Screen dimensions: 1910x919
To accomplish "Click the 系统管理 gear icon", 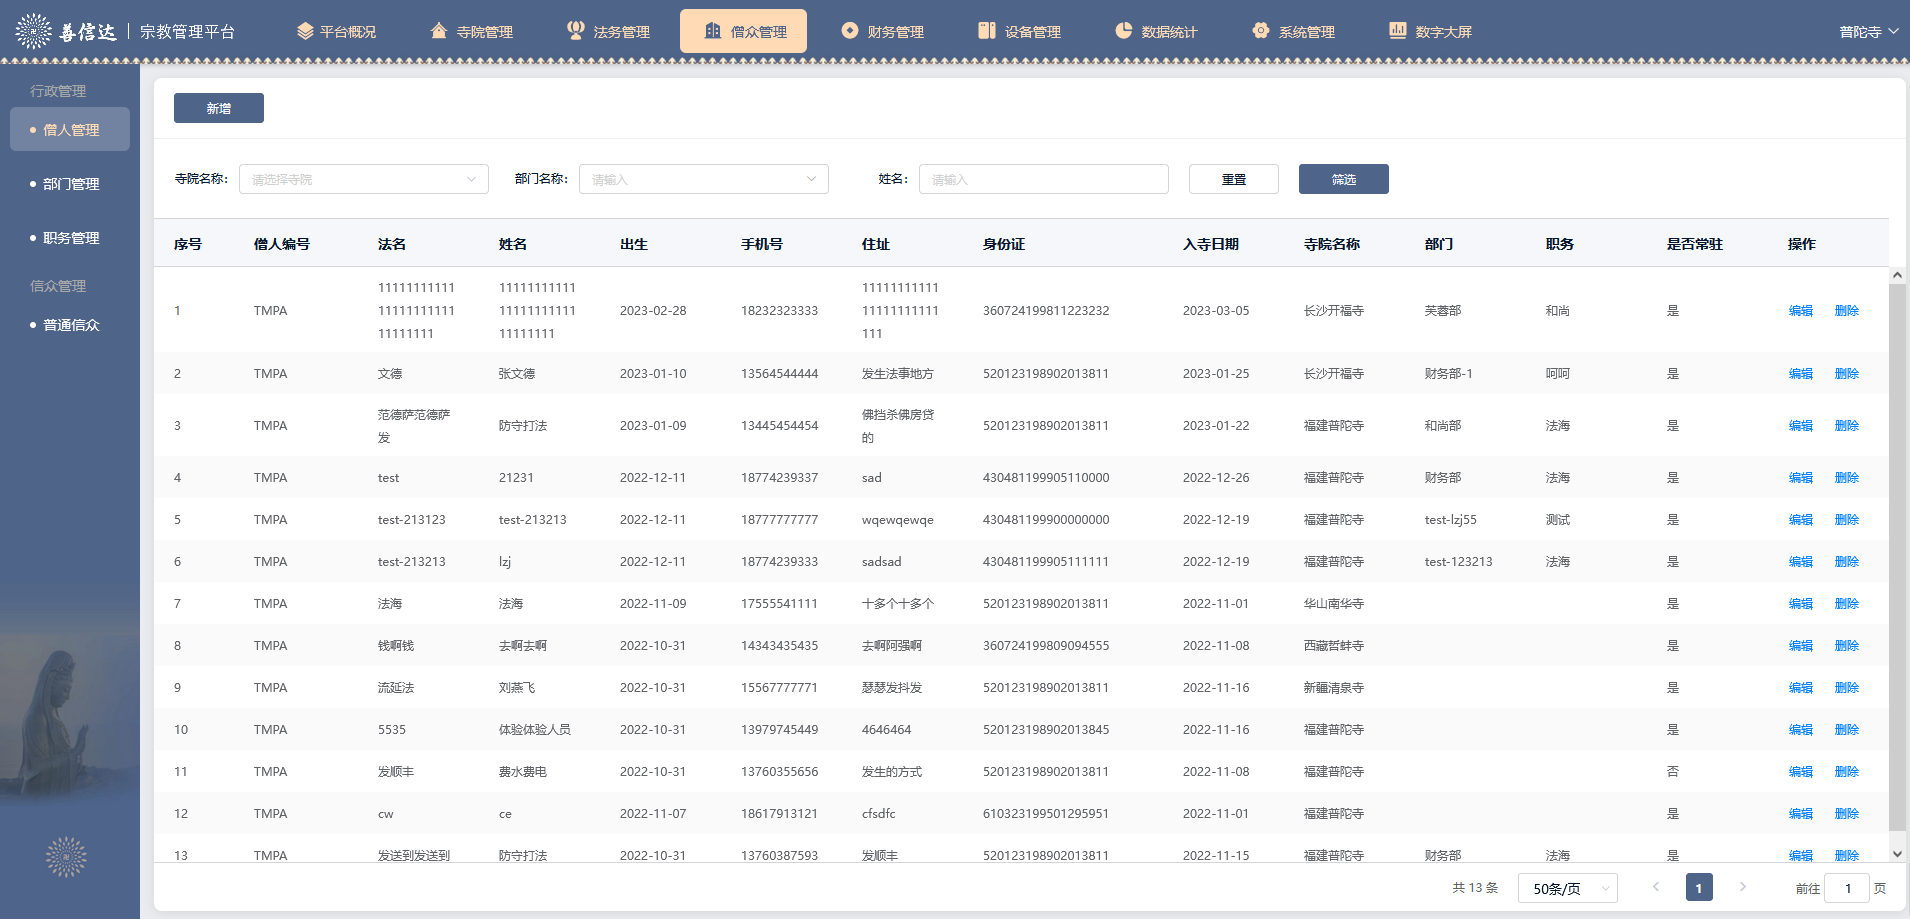I will (x=1260, y=31).
